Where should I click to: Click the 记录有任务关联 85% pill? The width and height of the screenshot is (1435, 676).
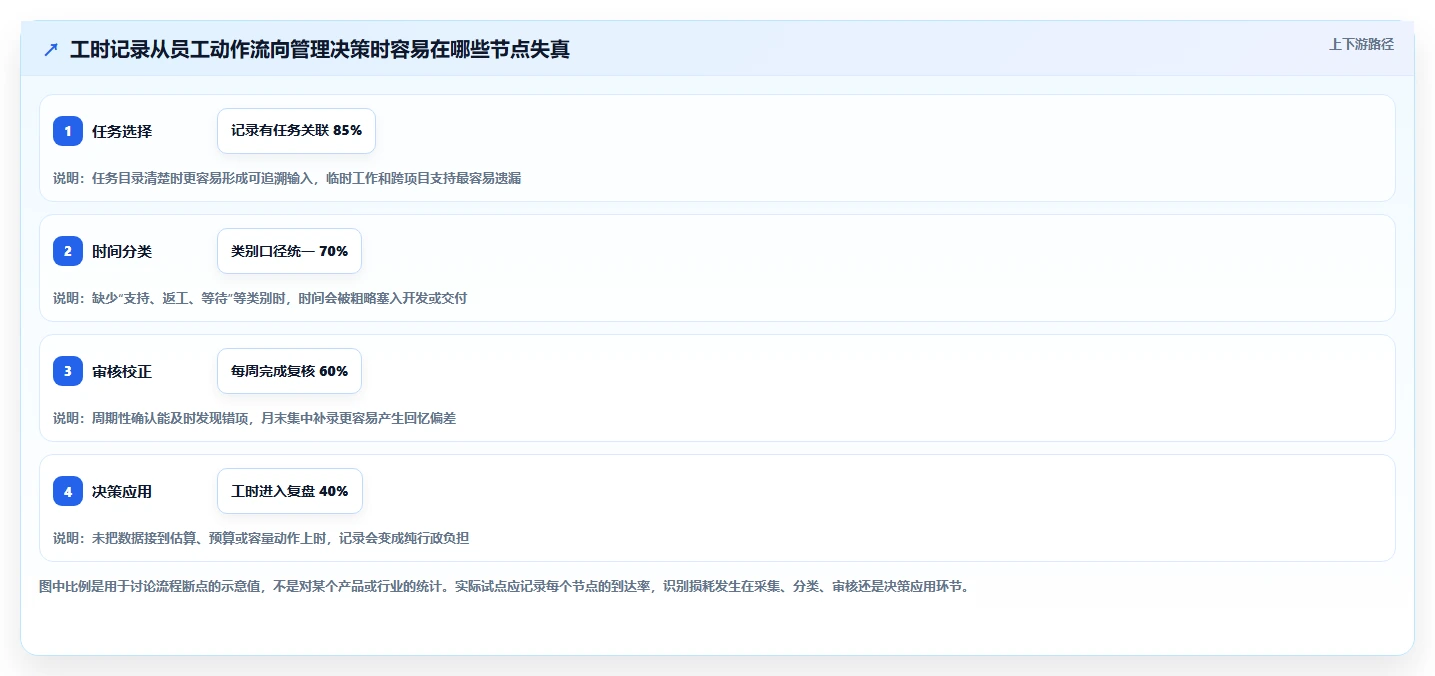296,131
